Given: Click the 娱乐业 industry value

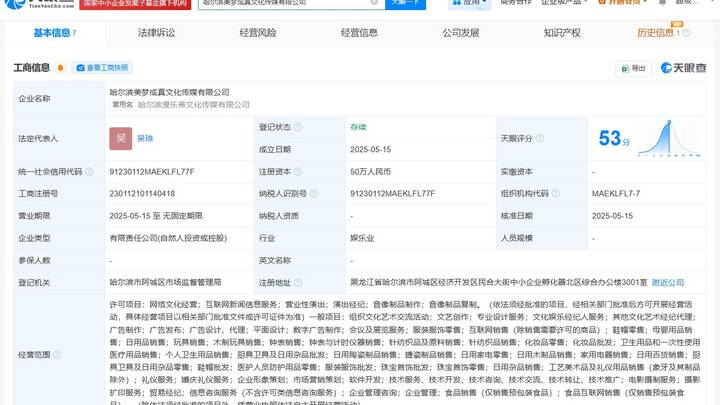Looking at the screenshot, I should pos(362,238).
